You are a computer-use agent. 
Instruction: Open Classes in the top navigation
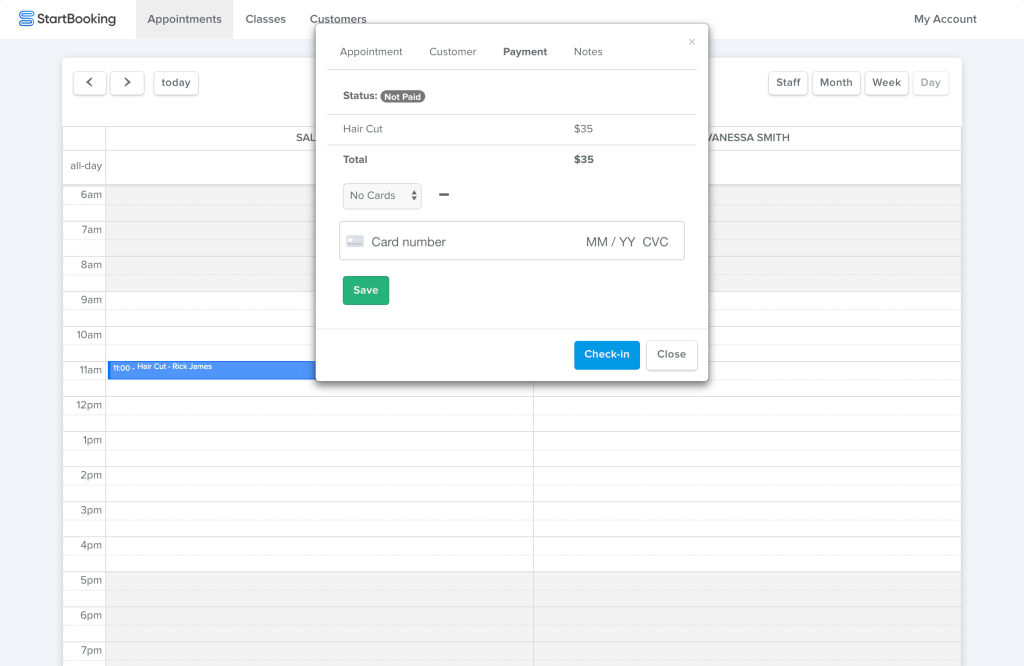266,19
